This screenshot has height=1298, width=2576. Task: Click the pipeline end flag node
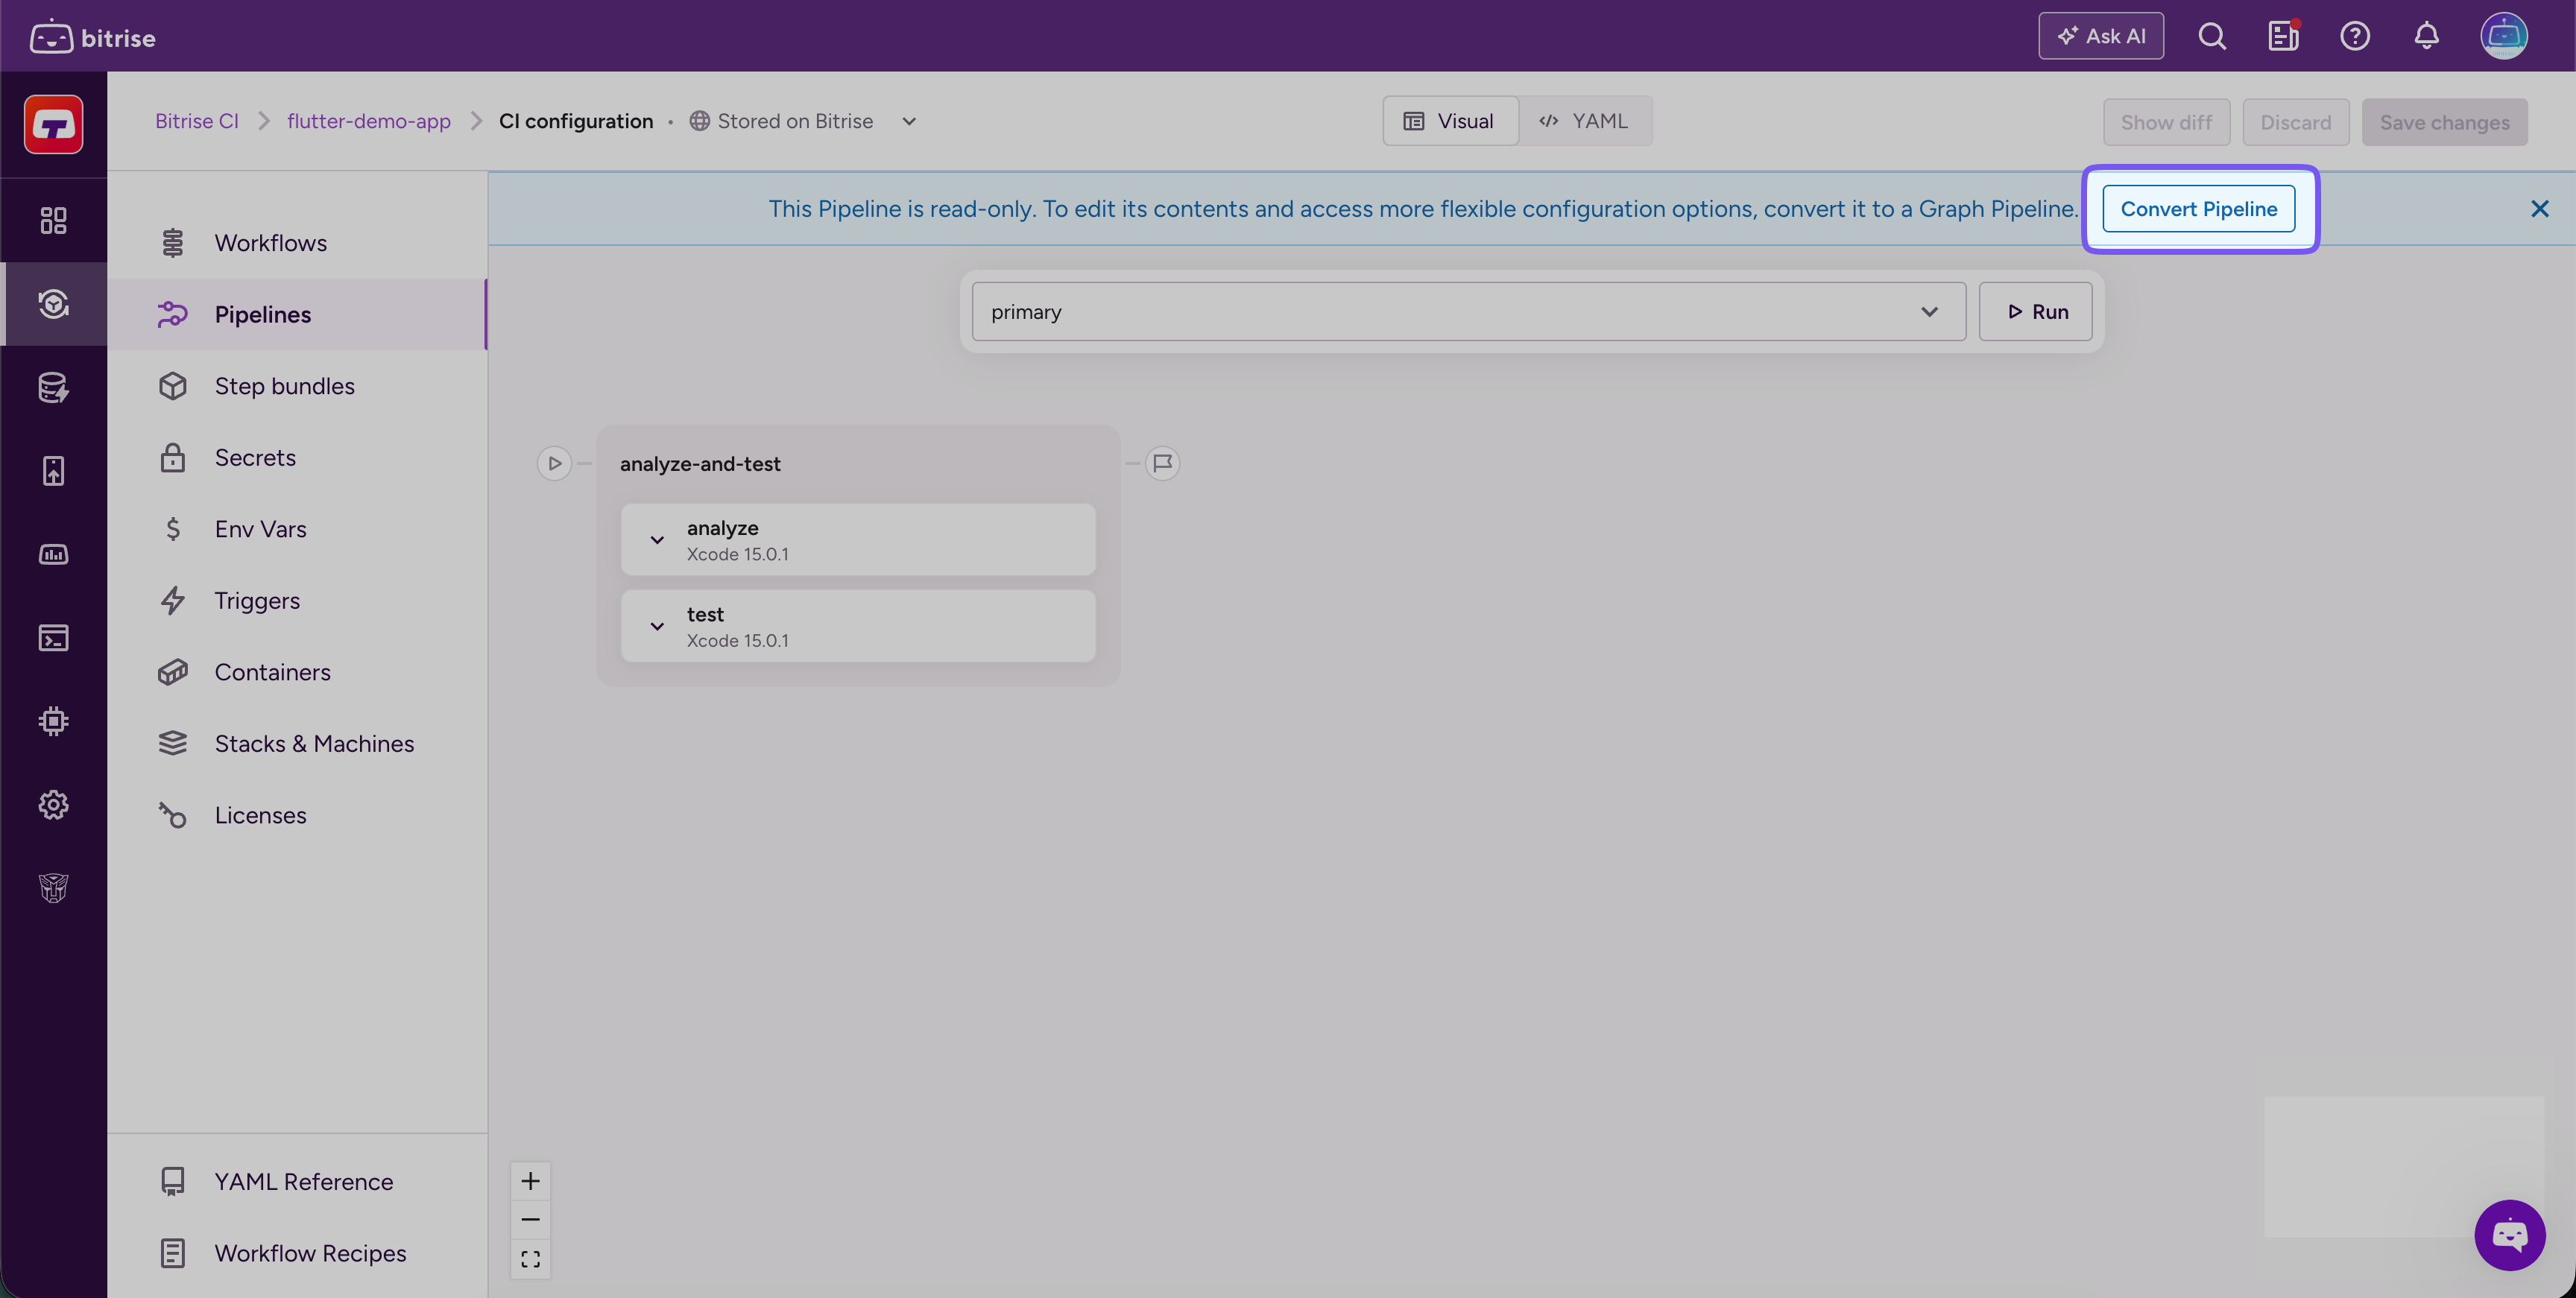coord(1162,464)
